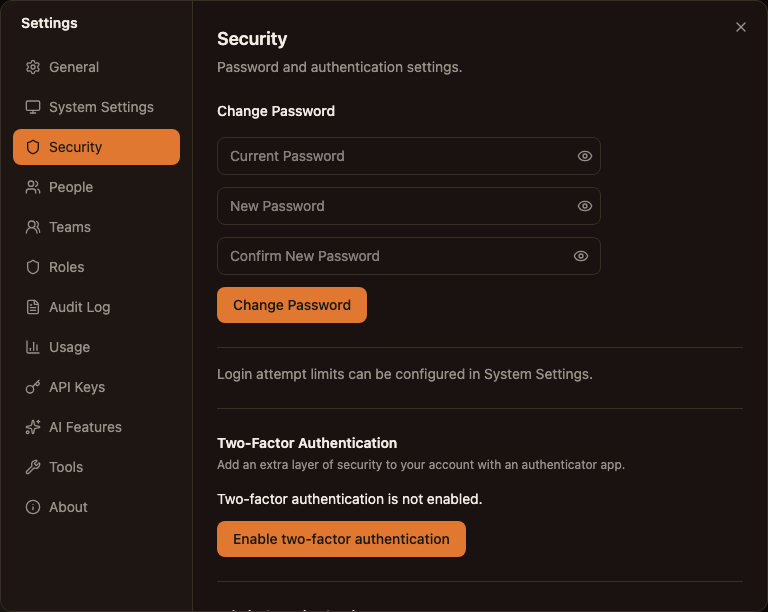
Task: Click the General gear icon
Action: pyautogui.click(x=33, y=67)
